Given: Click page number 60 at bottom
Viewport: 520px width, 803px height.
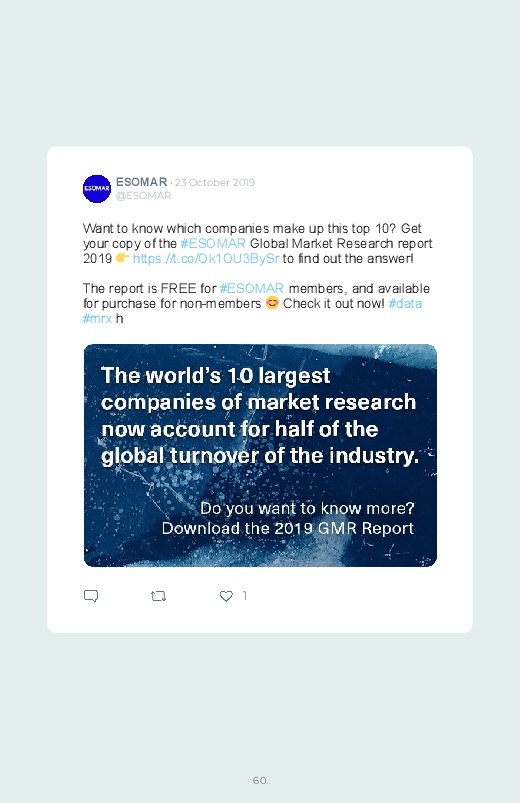Looking at the screenshot, I should point(260,780).
